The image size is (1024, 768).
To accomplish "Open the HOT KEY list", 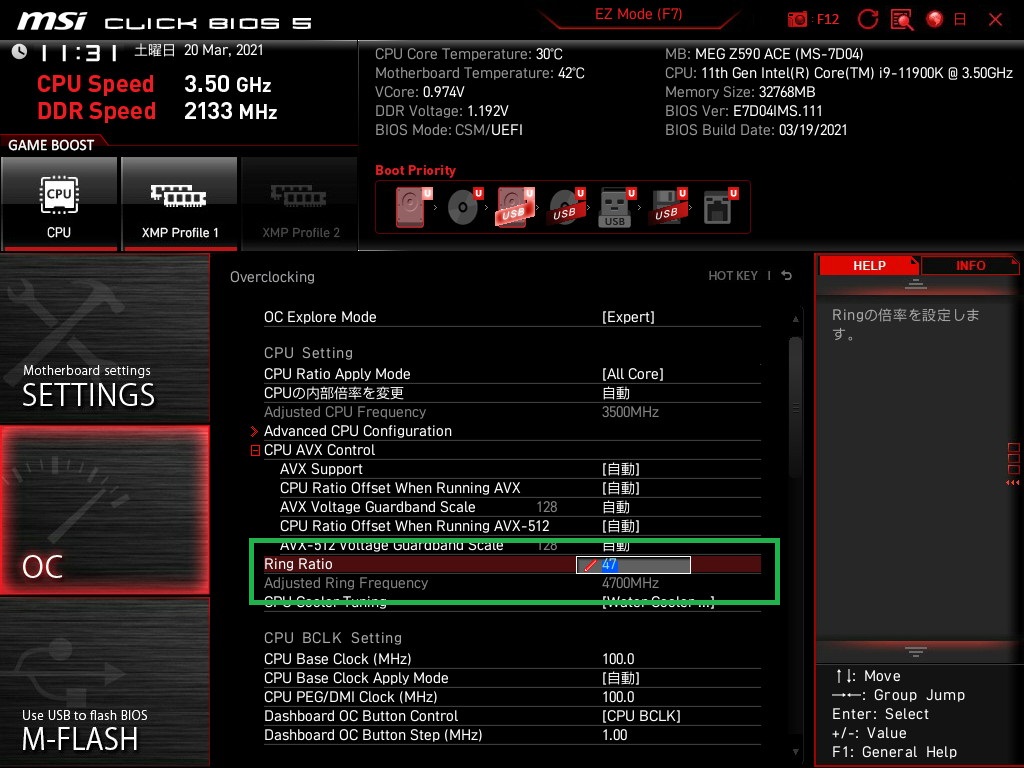I will coord(733,276).
